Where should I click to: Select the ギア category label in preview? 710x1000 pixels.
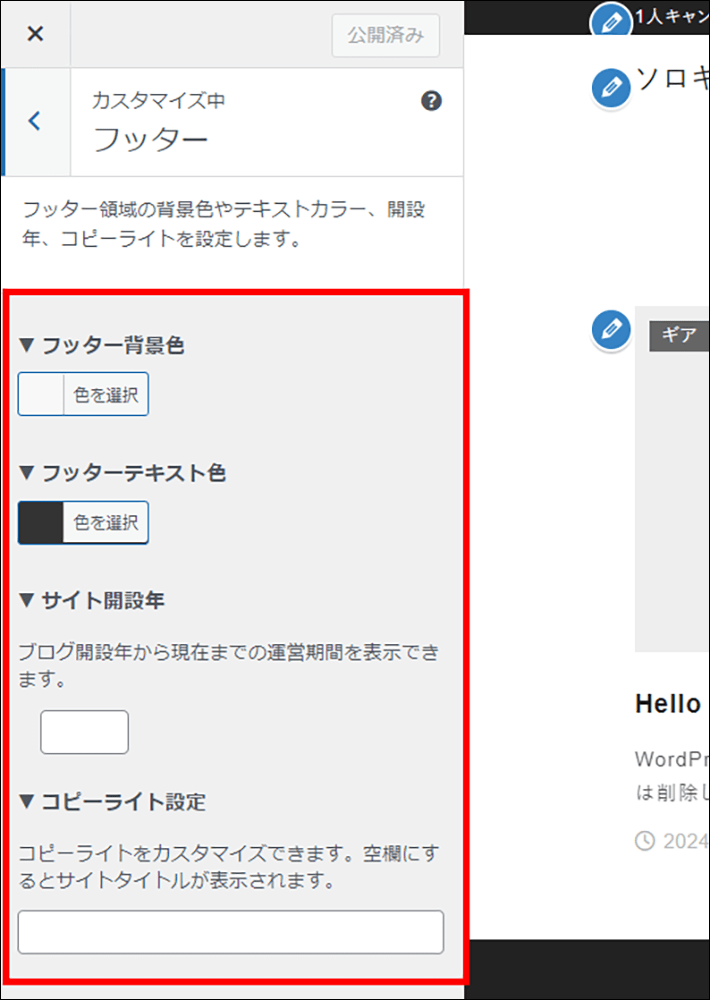coord(679,335)
